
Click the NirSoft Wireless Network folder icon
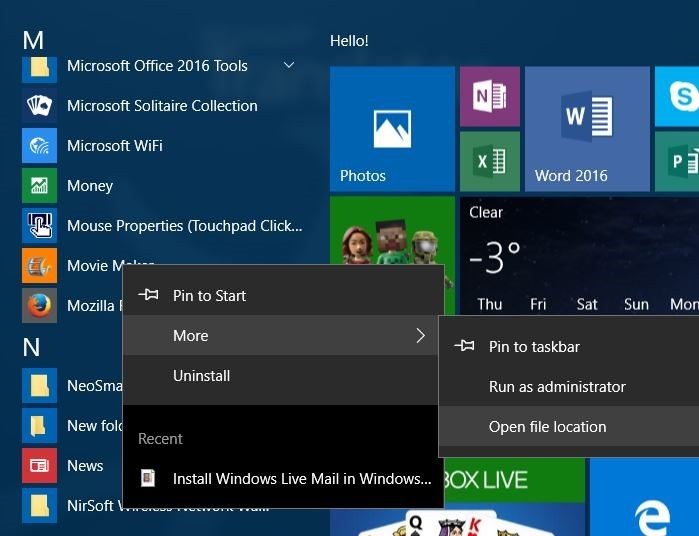tap(39, 506)
